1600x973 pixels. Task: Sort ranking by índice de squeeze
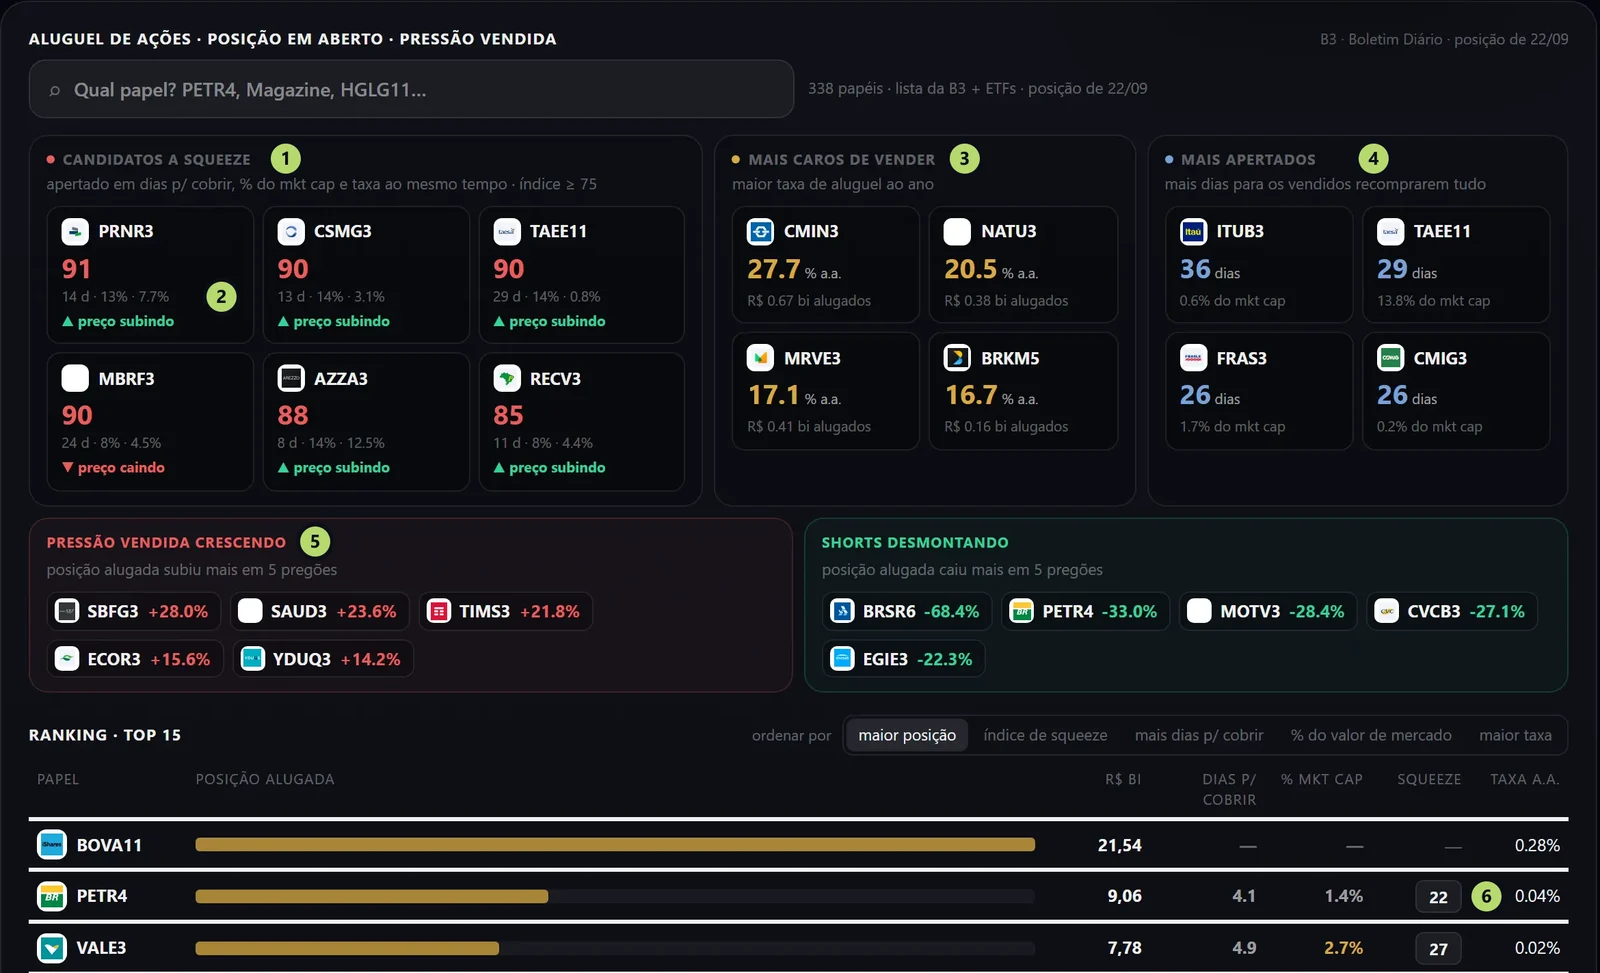click(x=1045, y=736)
